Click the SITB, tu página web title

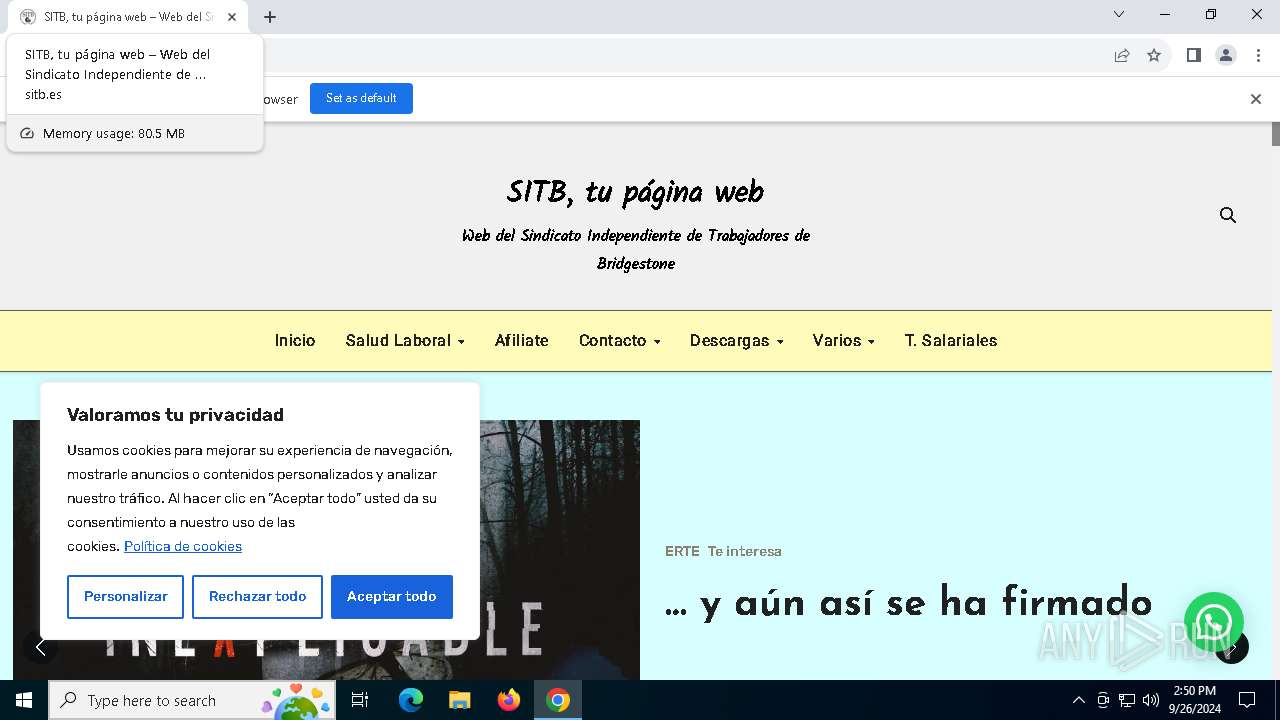click(x=635, y=192)
